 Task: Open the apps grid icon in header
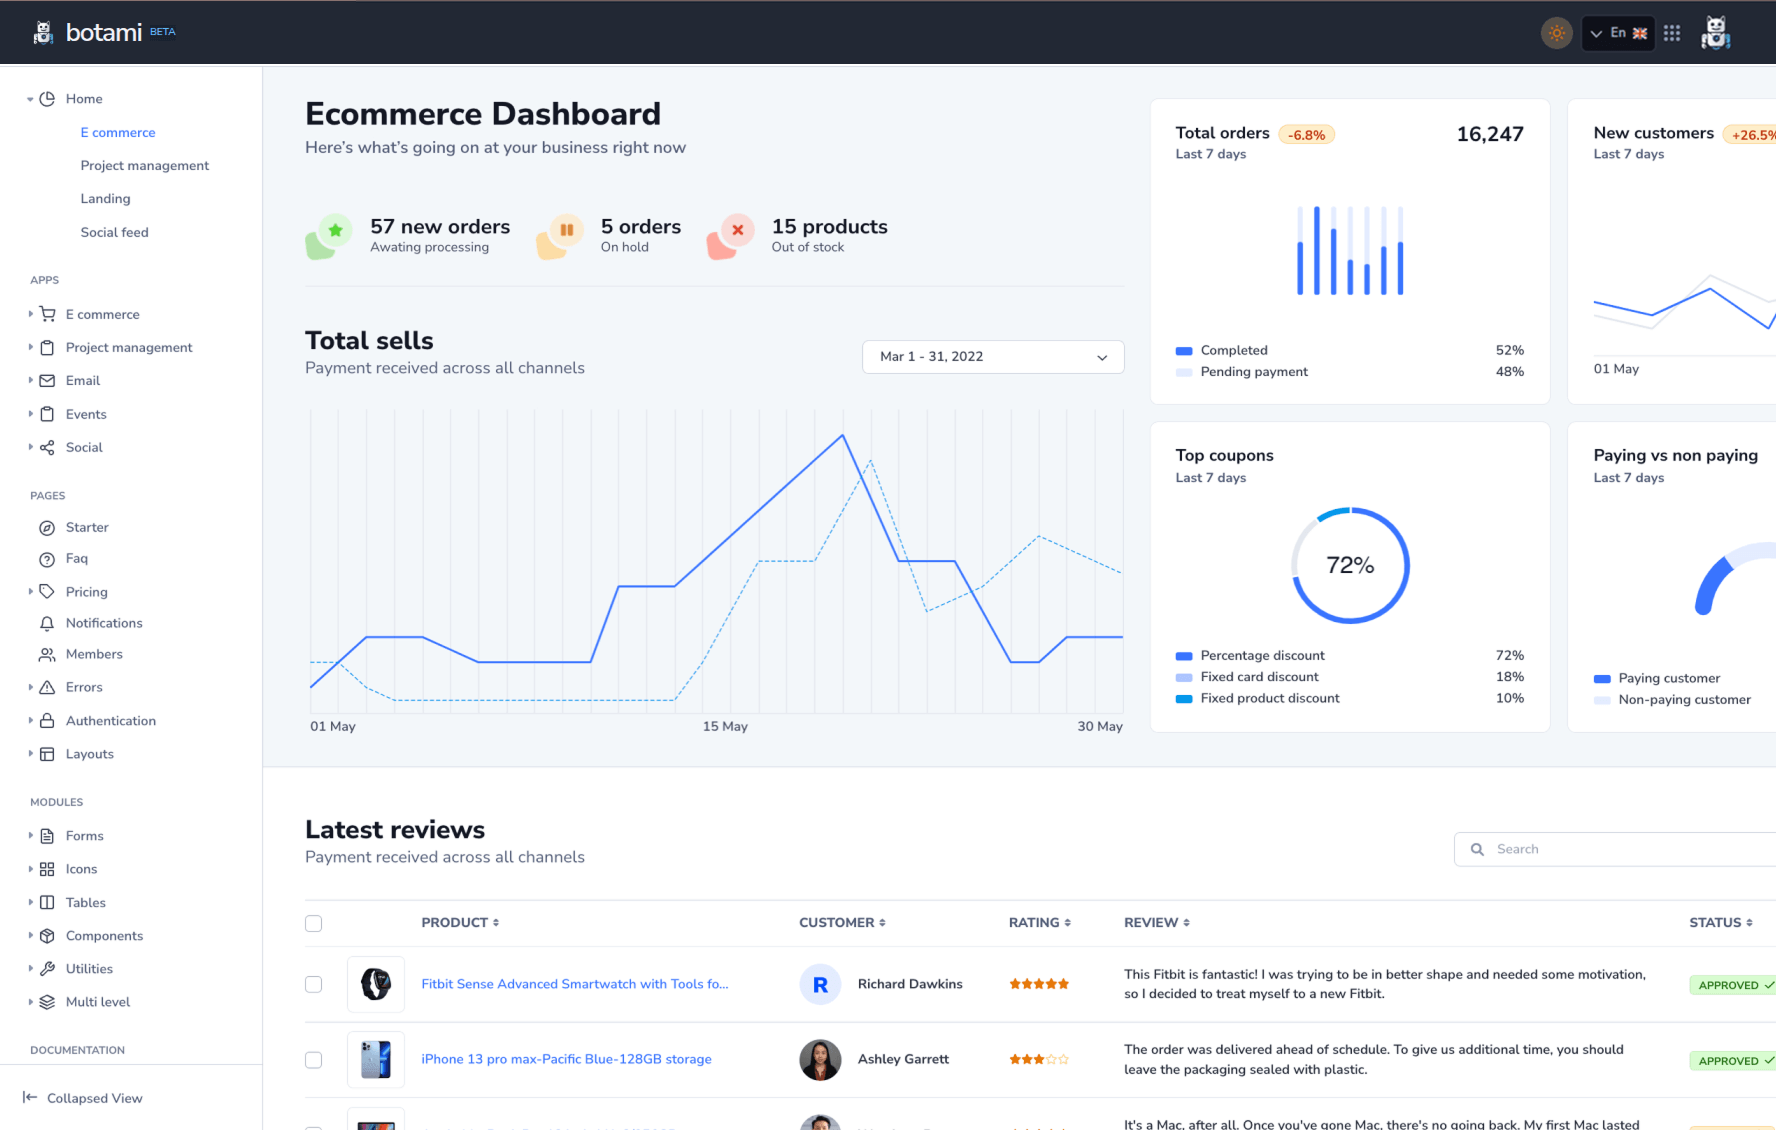click(x=1672, y=33)
